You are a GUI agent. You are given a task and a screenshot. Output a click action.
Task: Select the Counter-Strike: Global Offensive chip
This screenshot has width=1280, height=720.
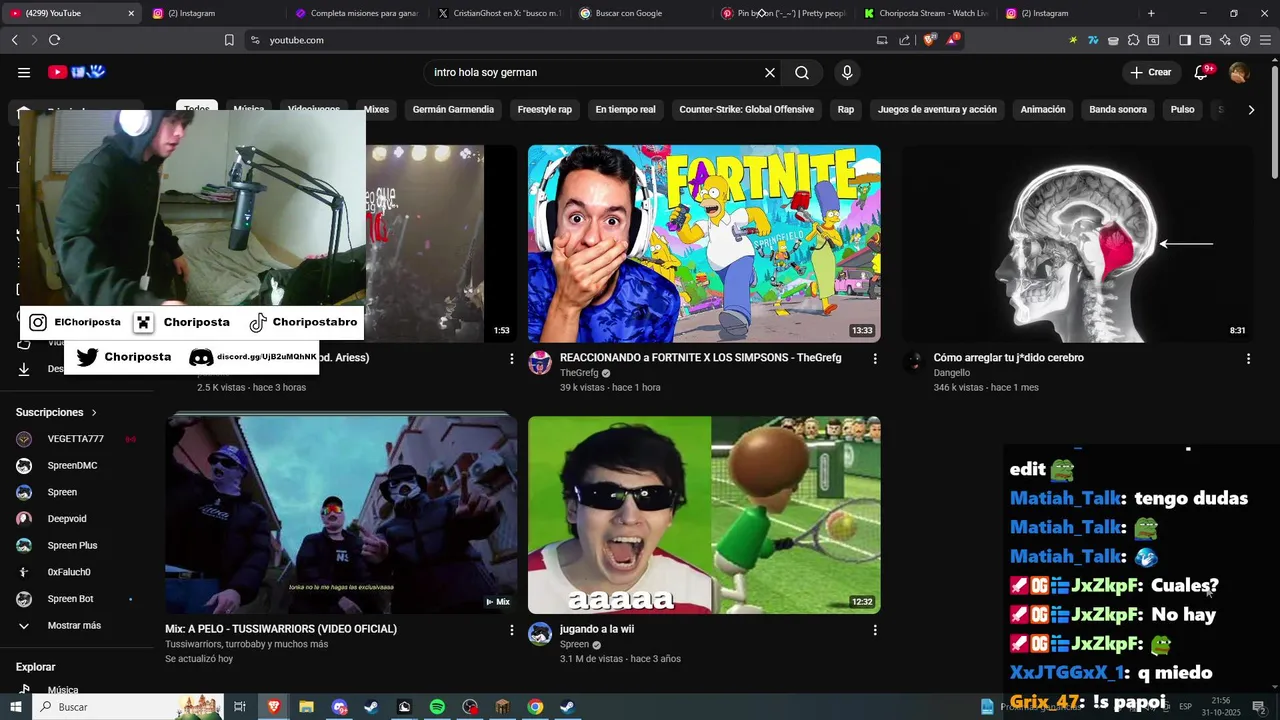point(747,110)
